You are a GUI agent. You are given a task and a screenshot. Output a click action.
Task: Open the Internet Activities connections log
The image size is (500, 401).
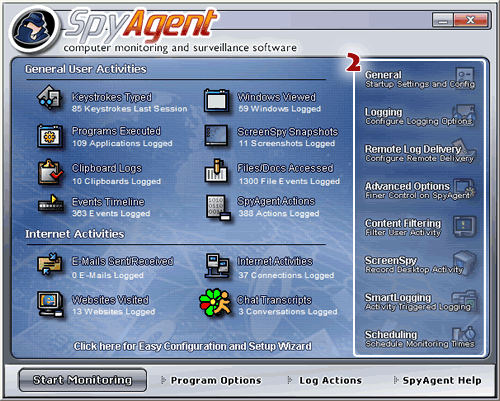point(275,261)
